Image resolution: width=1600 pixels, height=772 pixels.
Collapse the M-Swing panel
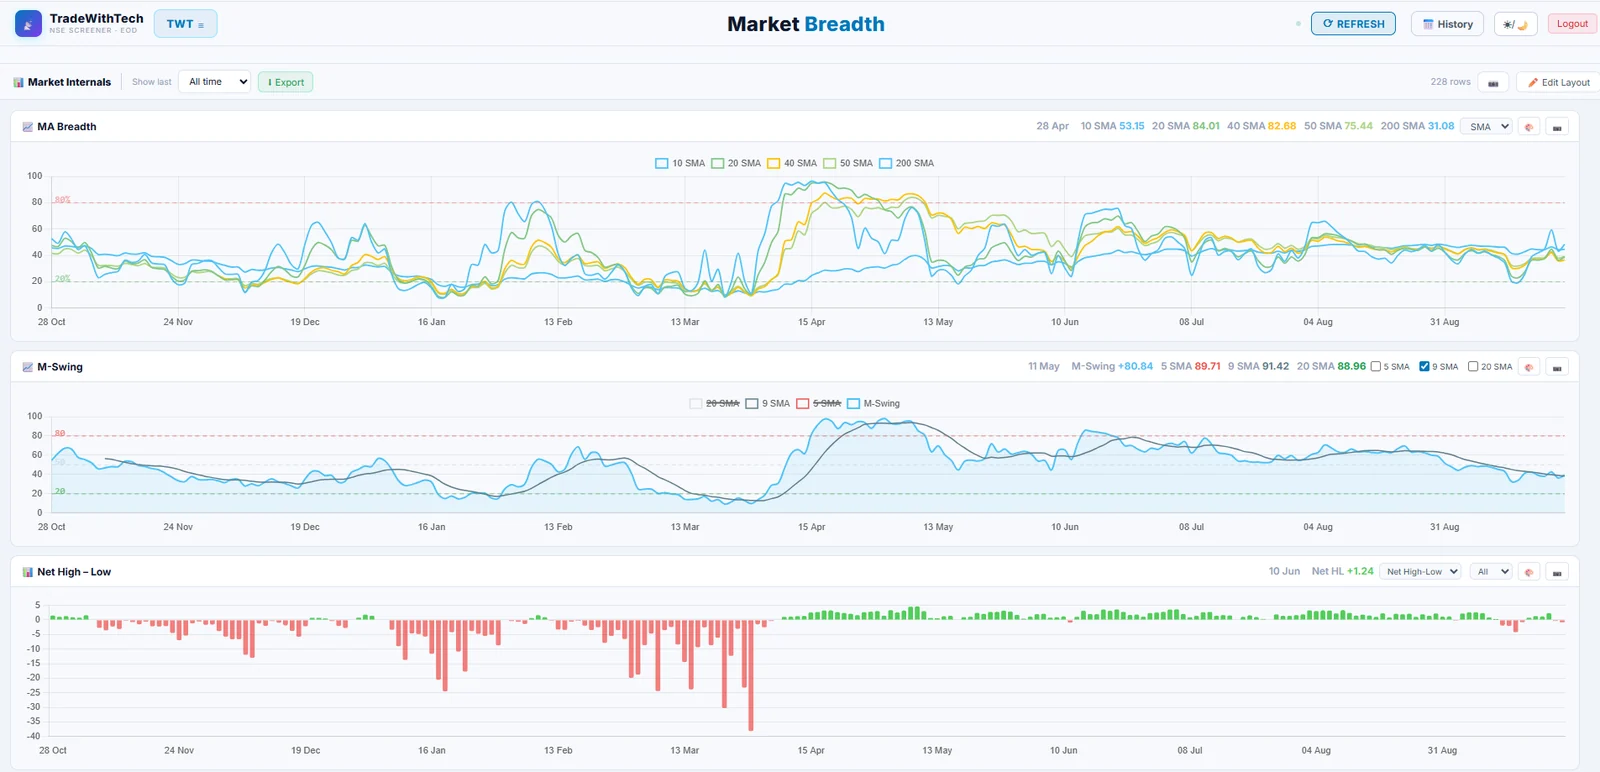tap(1557, 367)
